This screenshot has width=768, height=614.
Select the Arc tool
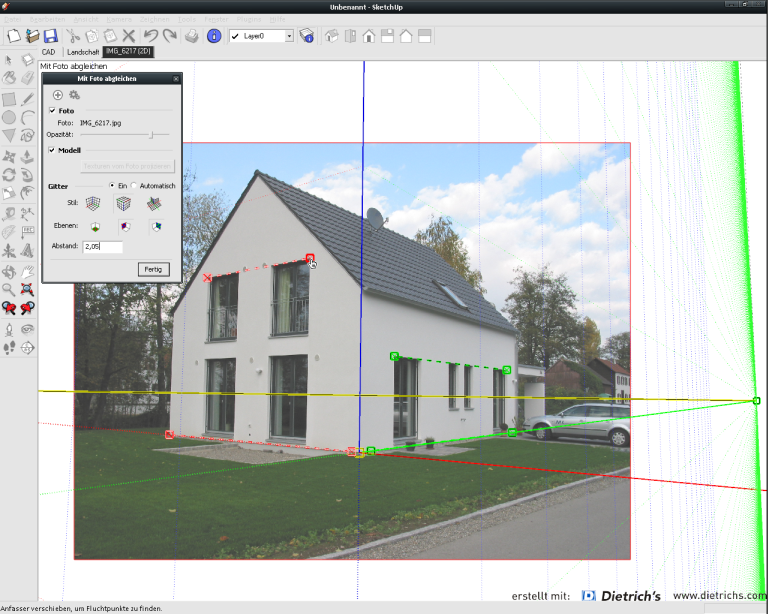click(x=27, y=118)
